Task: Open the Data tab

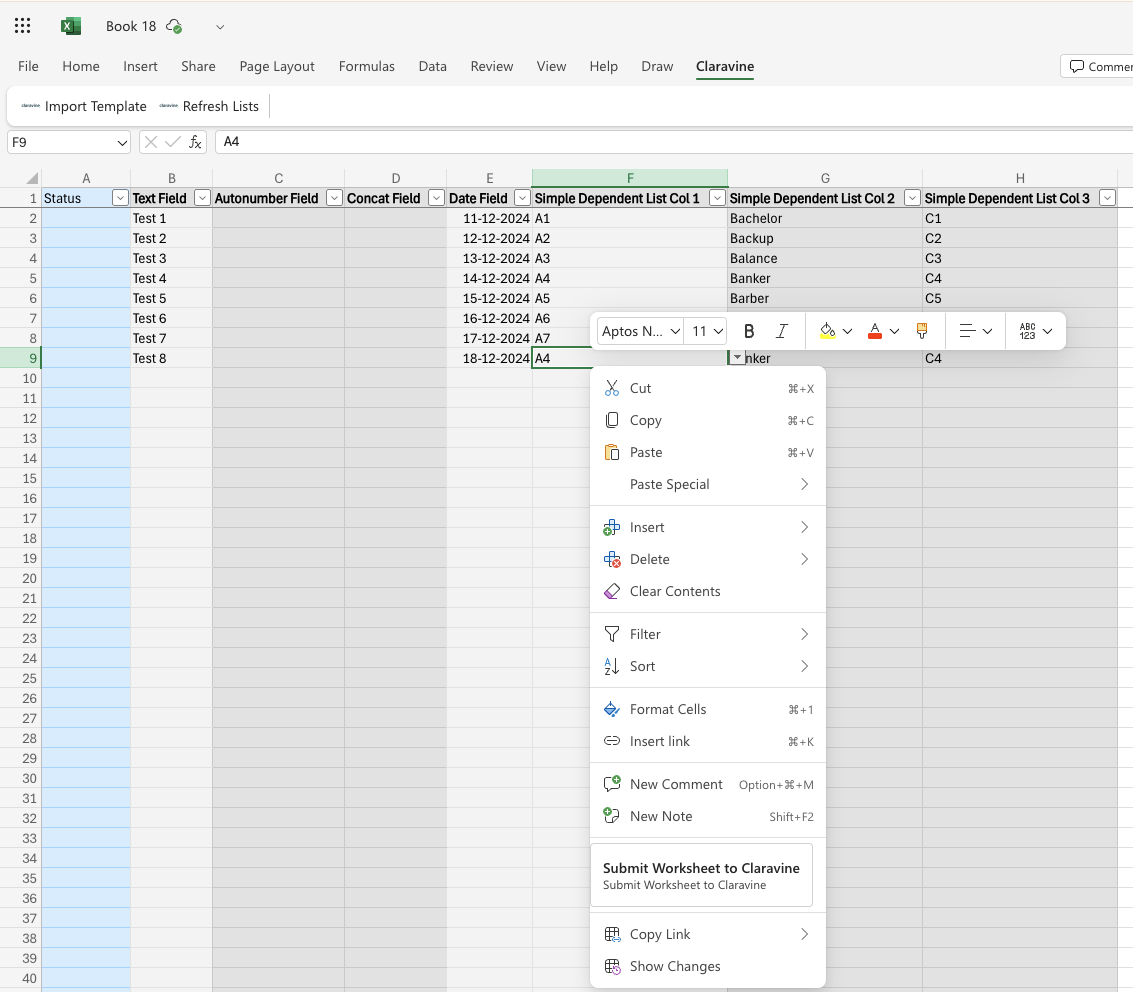Action: coord(432,66)
